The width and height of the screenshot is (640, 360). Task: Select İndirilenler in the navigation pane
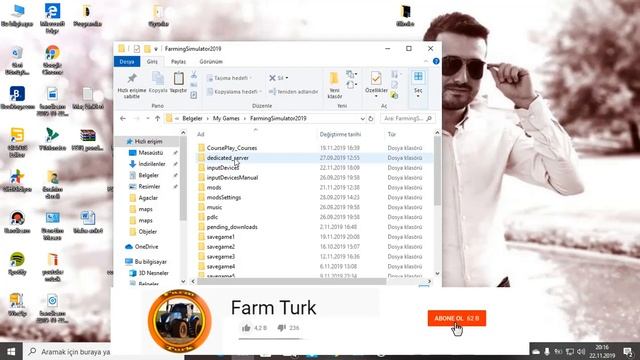(x=152, y=164)
